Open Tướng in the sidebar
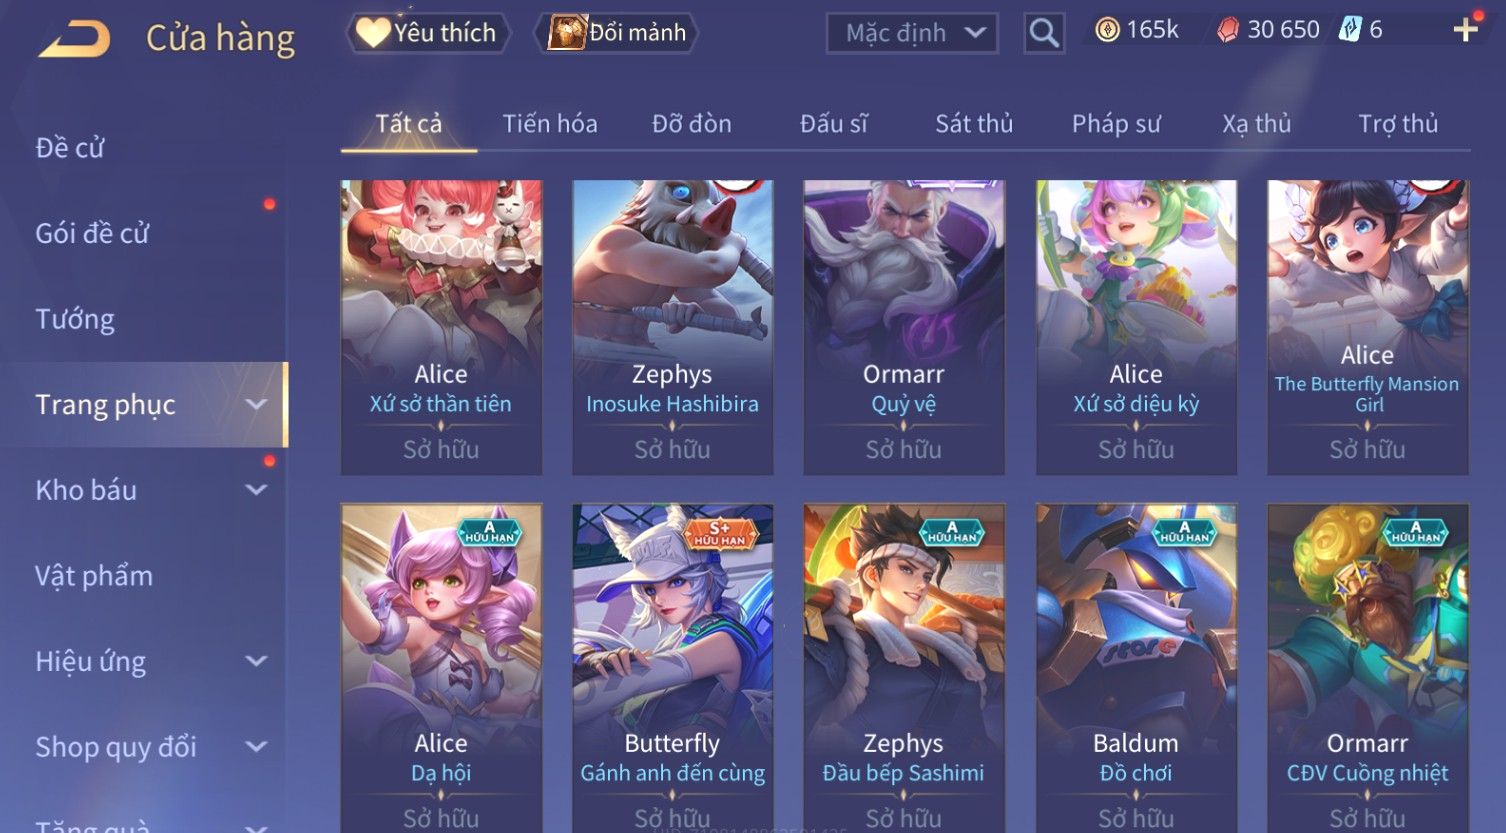 click(x=75, y=319)
